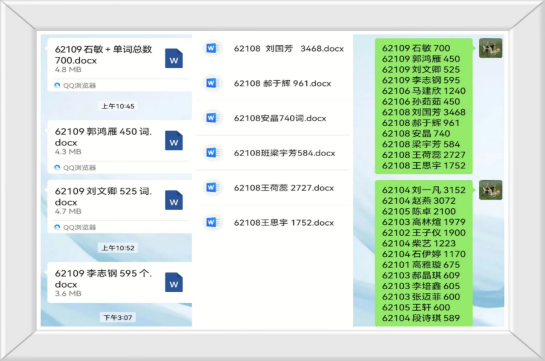Click the 上午10:45 timestamp label
The width and height of the screenshot is (545, 361).
118,106
